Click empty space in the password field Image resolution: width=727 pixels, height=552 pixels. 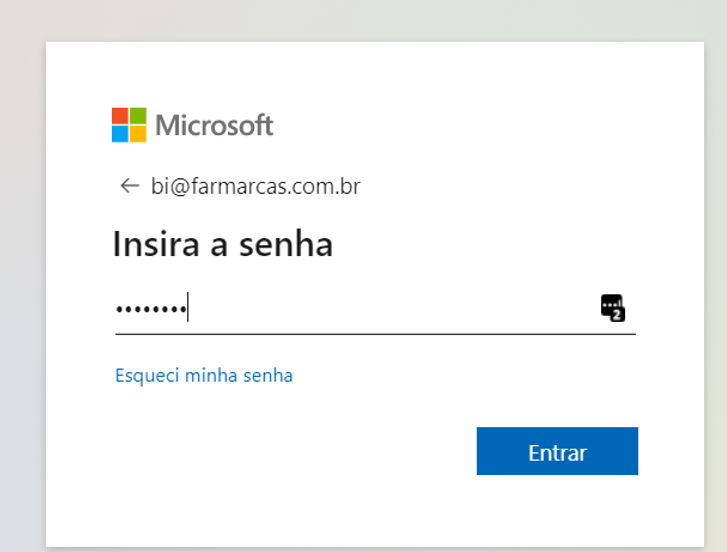(400, 308)
